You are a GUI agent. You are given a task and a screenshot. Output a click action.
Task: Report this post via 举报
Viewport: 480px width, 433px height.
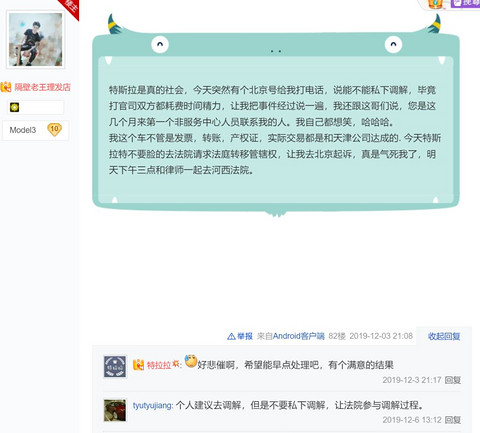245,336
